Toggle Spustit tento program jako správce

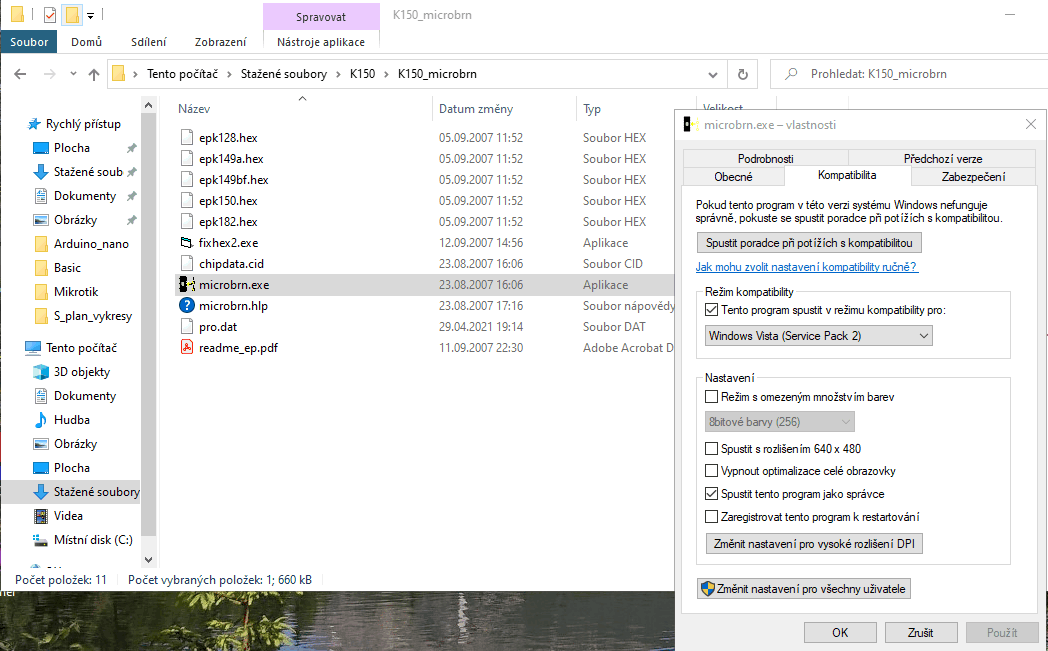712,494
